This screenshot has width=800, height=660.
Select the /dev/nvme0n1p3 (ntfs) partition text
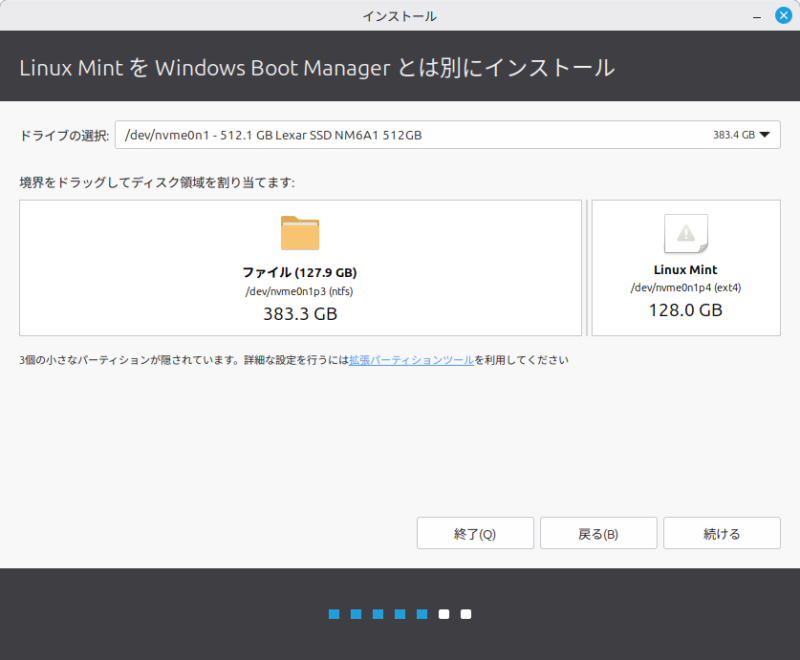tap(299, 292)
